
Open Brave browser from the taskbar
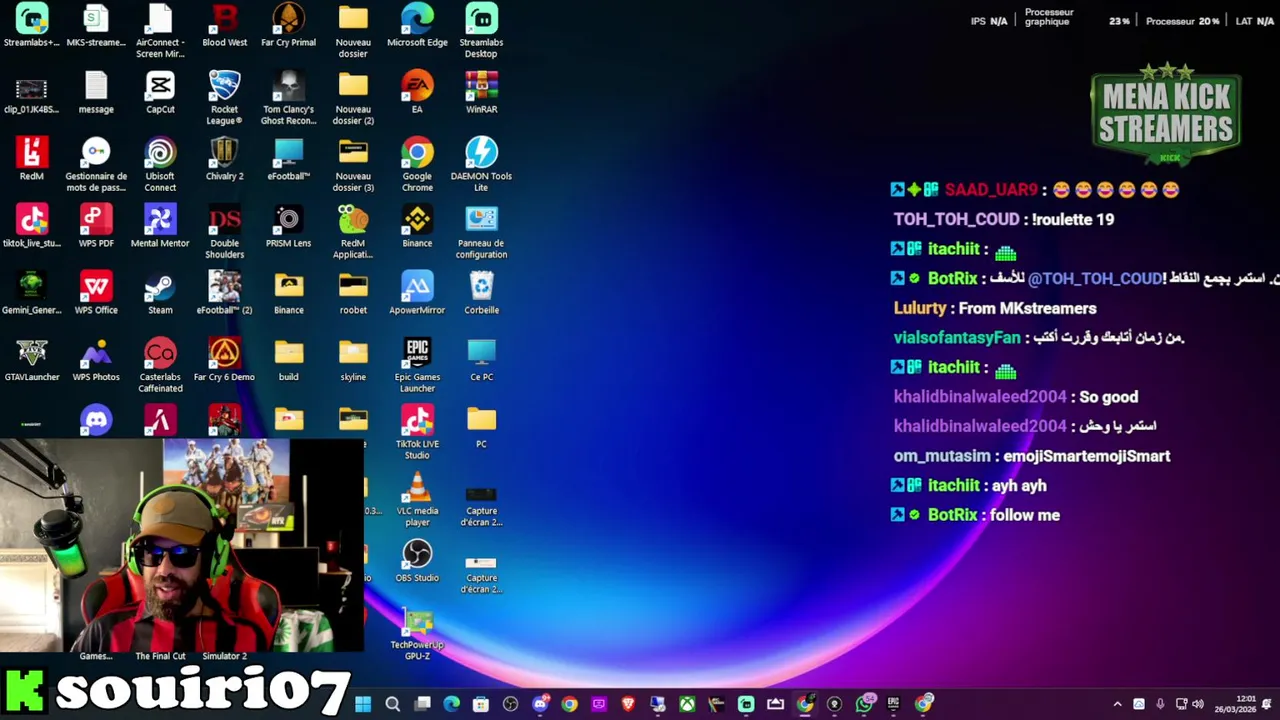click(x=628, y=704)
